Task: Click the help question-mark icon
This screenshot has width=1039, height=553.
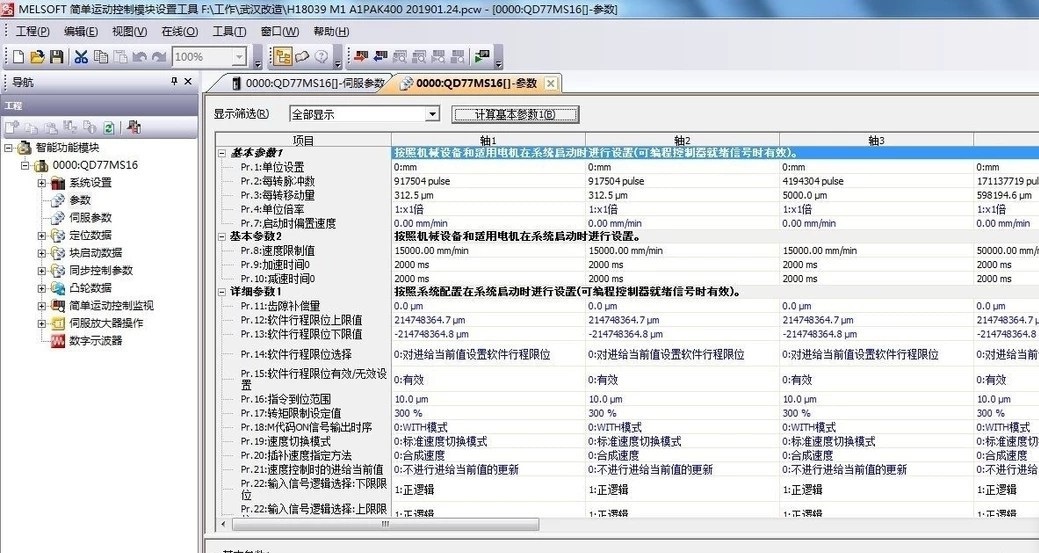Action: pos(321,57)
